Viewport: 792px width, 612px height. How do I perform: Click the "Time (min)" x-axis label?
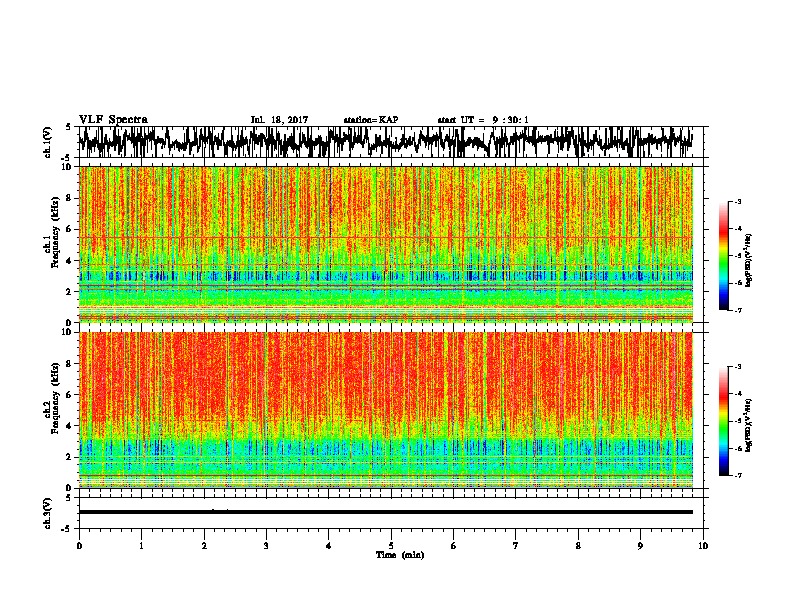pos(400,555)
